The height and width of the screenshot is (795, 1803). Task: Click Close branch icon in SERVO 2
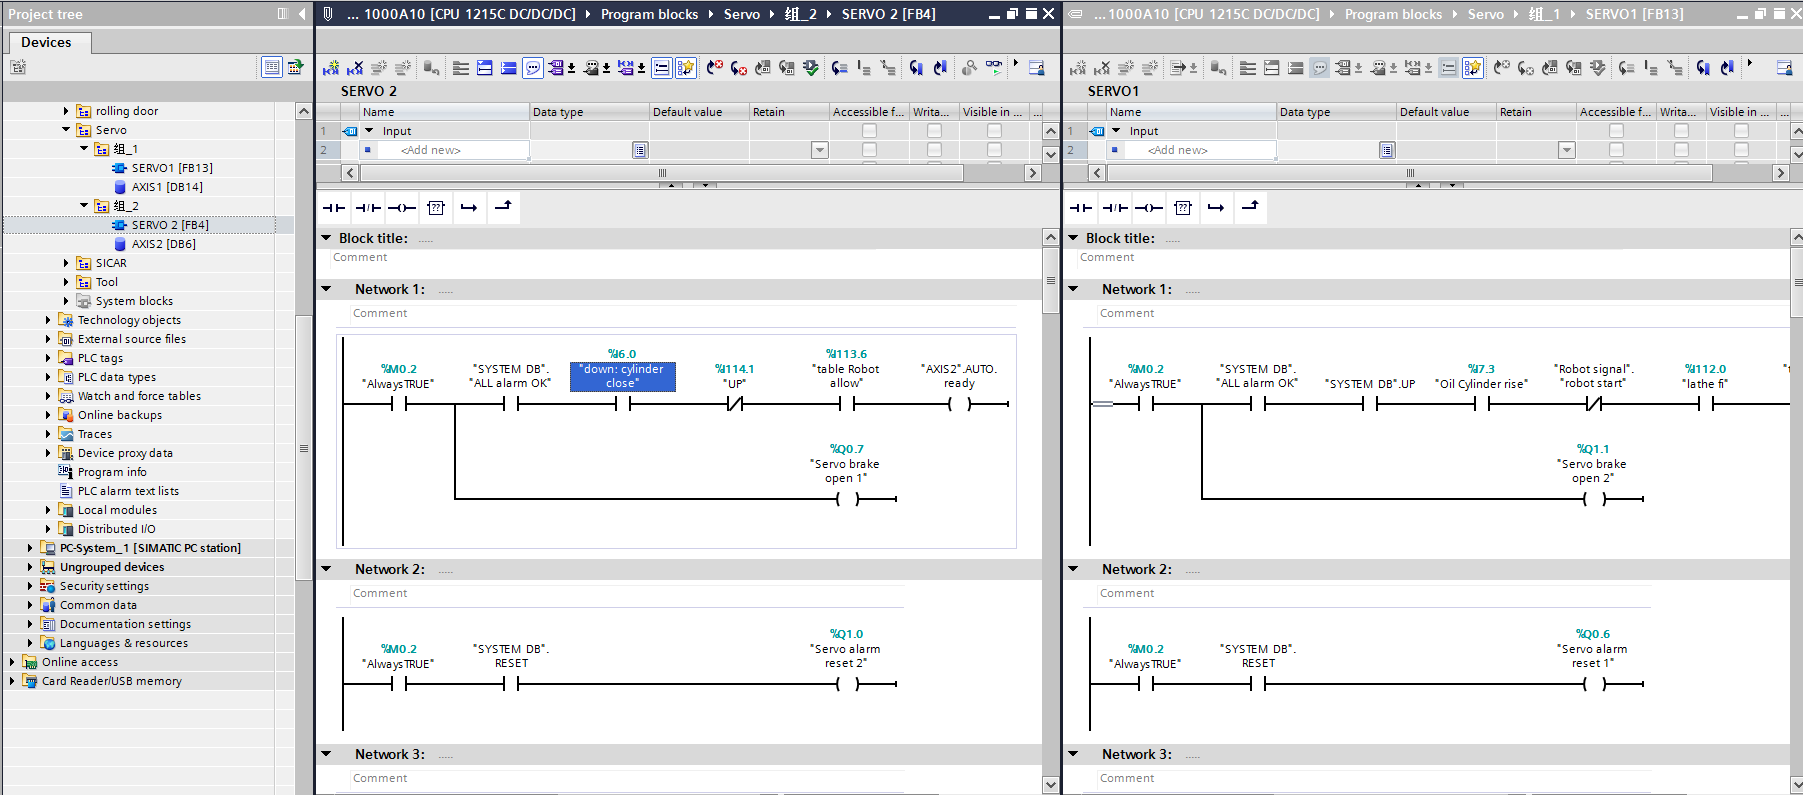503,208
